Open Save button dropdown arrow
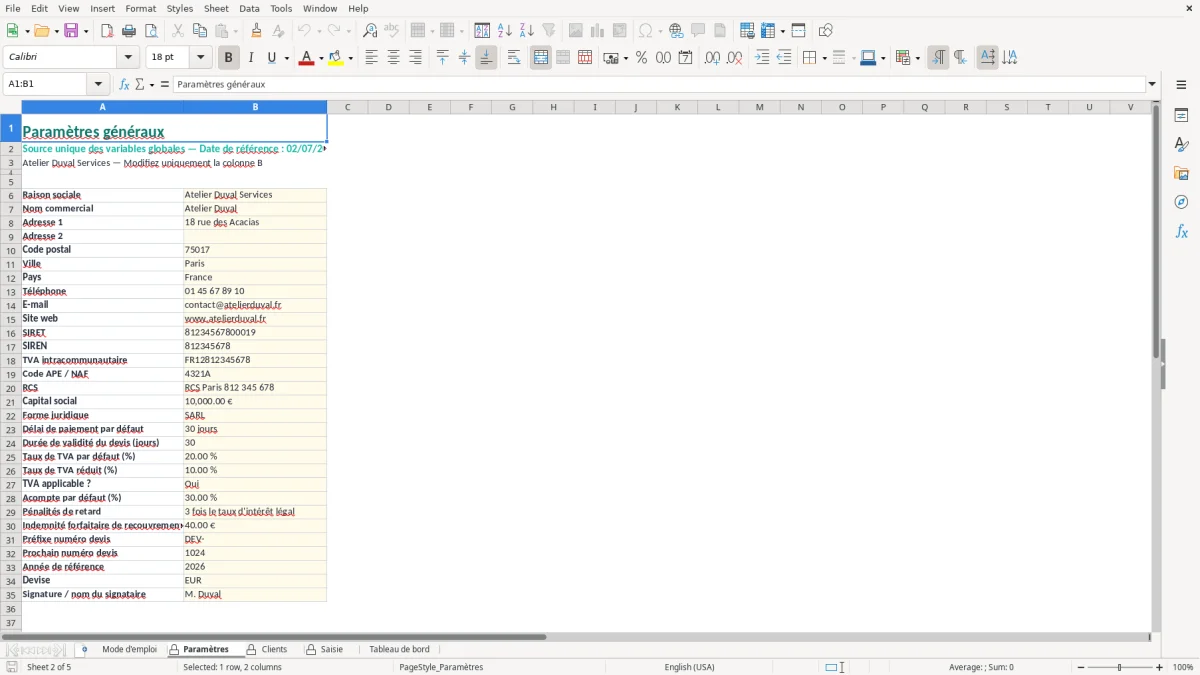Viewport: 1200px width, 675px height. click(86, 31)
